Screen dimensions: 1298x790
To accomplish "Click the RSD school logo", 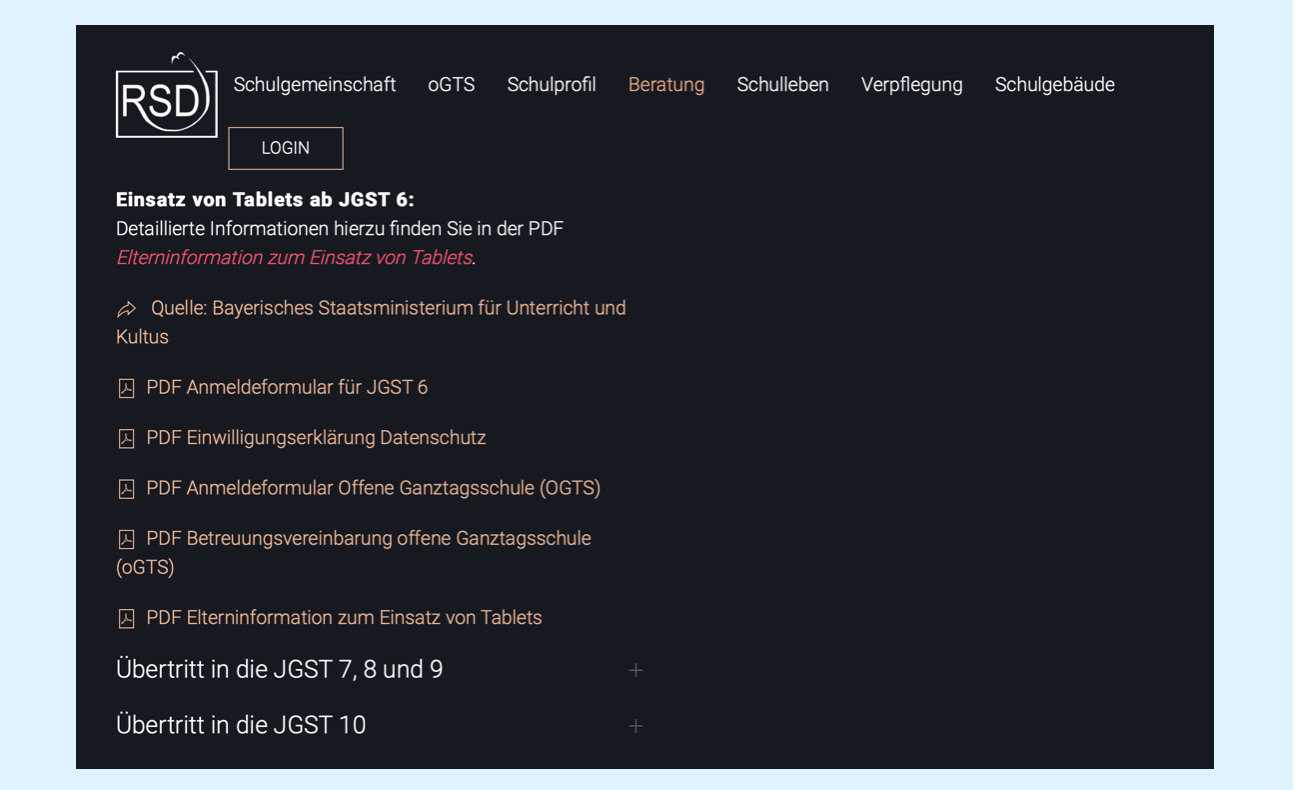I will click(166, 96).
